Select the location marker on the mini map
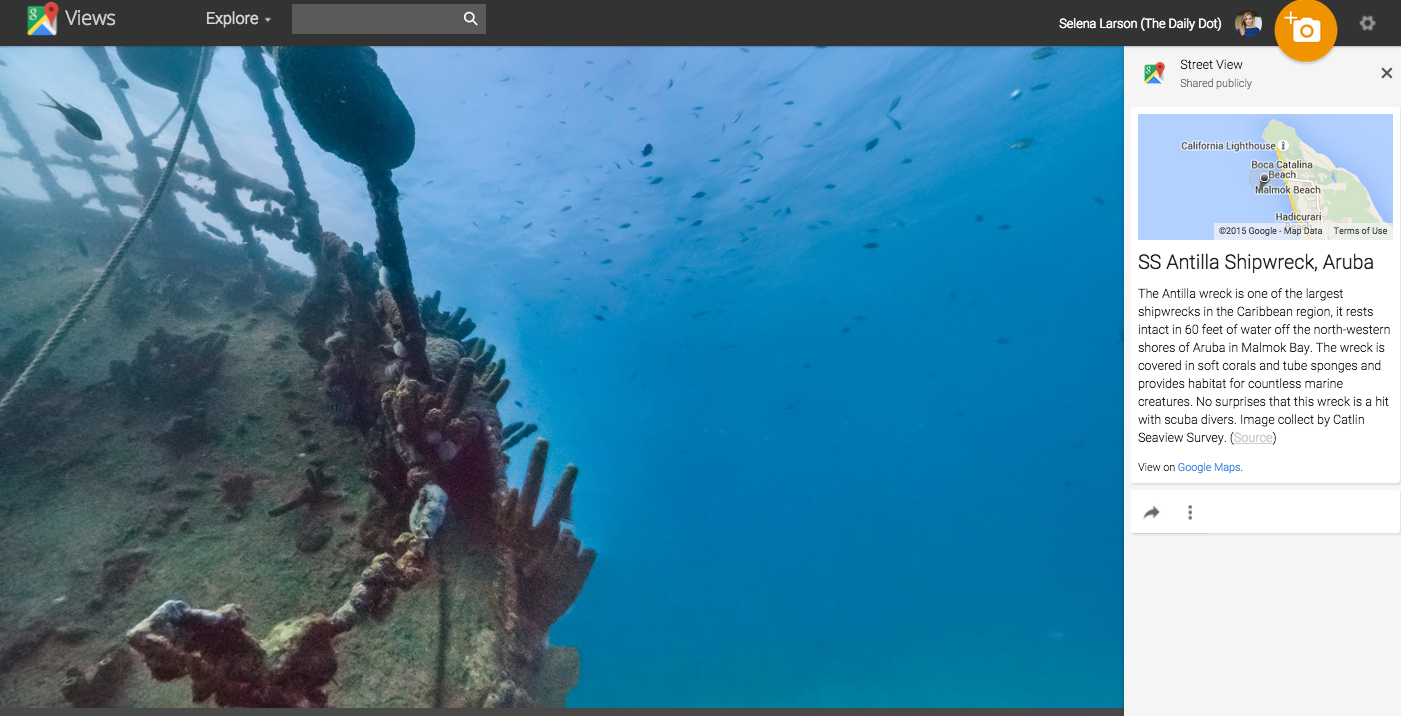The width and height of the screenshot is (1401, 716). click(1264, 179)
